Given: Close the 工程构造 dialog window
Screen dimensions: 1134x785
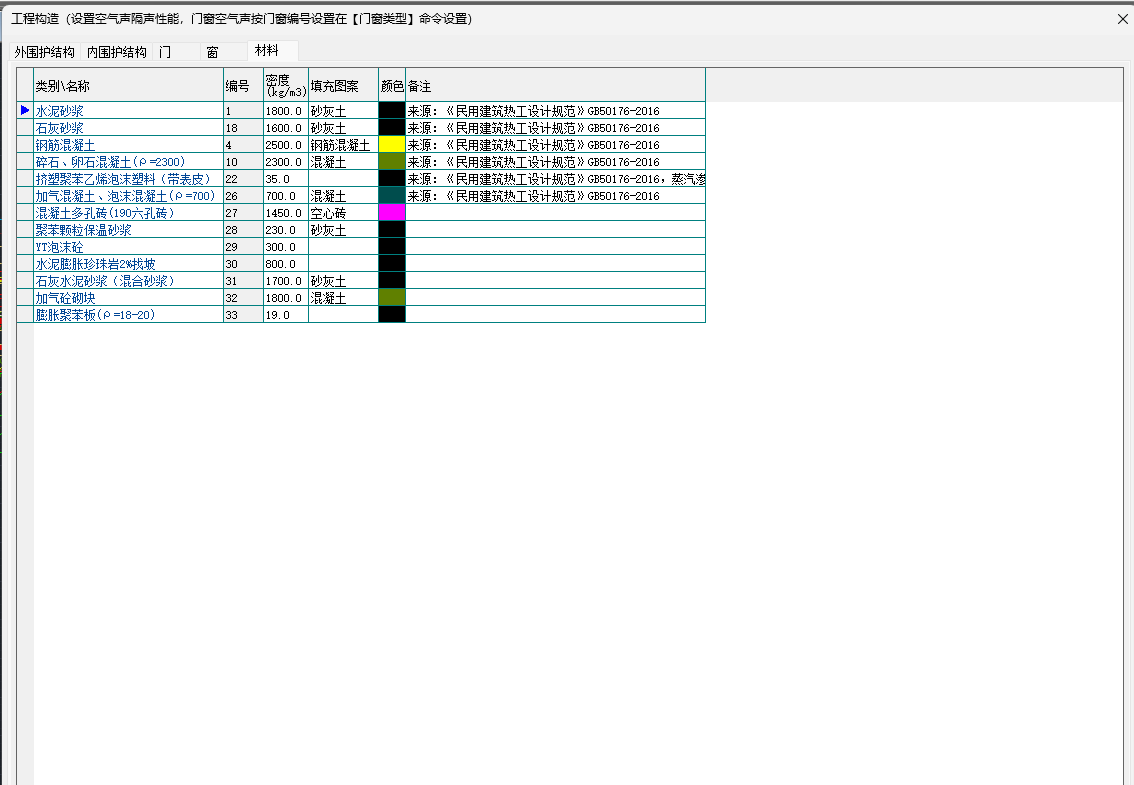Looking at the screenshot, I should [x=1123, y=18].
